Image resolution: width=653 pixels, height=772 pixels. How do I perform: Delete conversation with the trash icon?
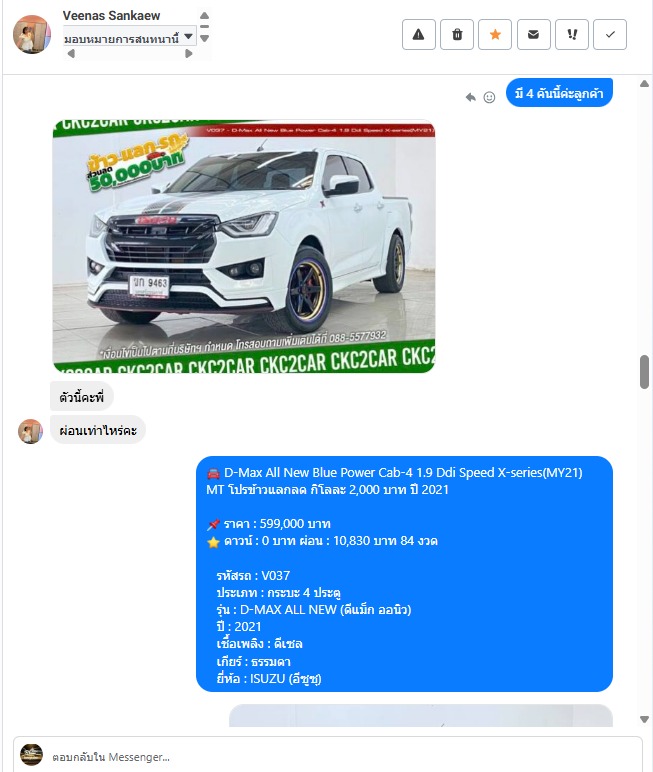click(457, 34)
